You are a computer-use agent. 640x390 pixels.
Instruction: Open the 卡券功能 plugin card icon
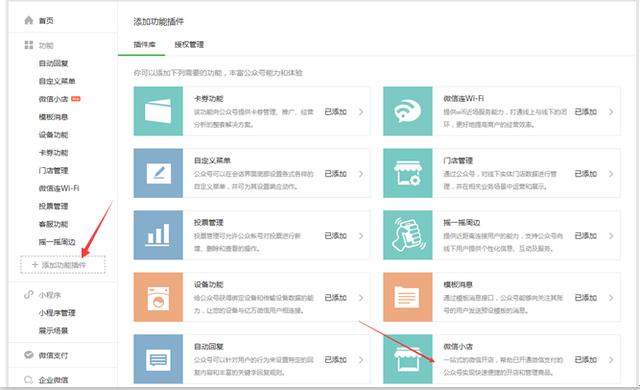coord(158,111)
